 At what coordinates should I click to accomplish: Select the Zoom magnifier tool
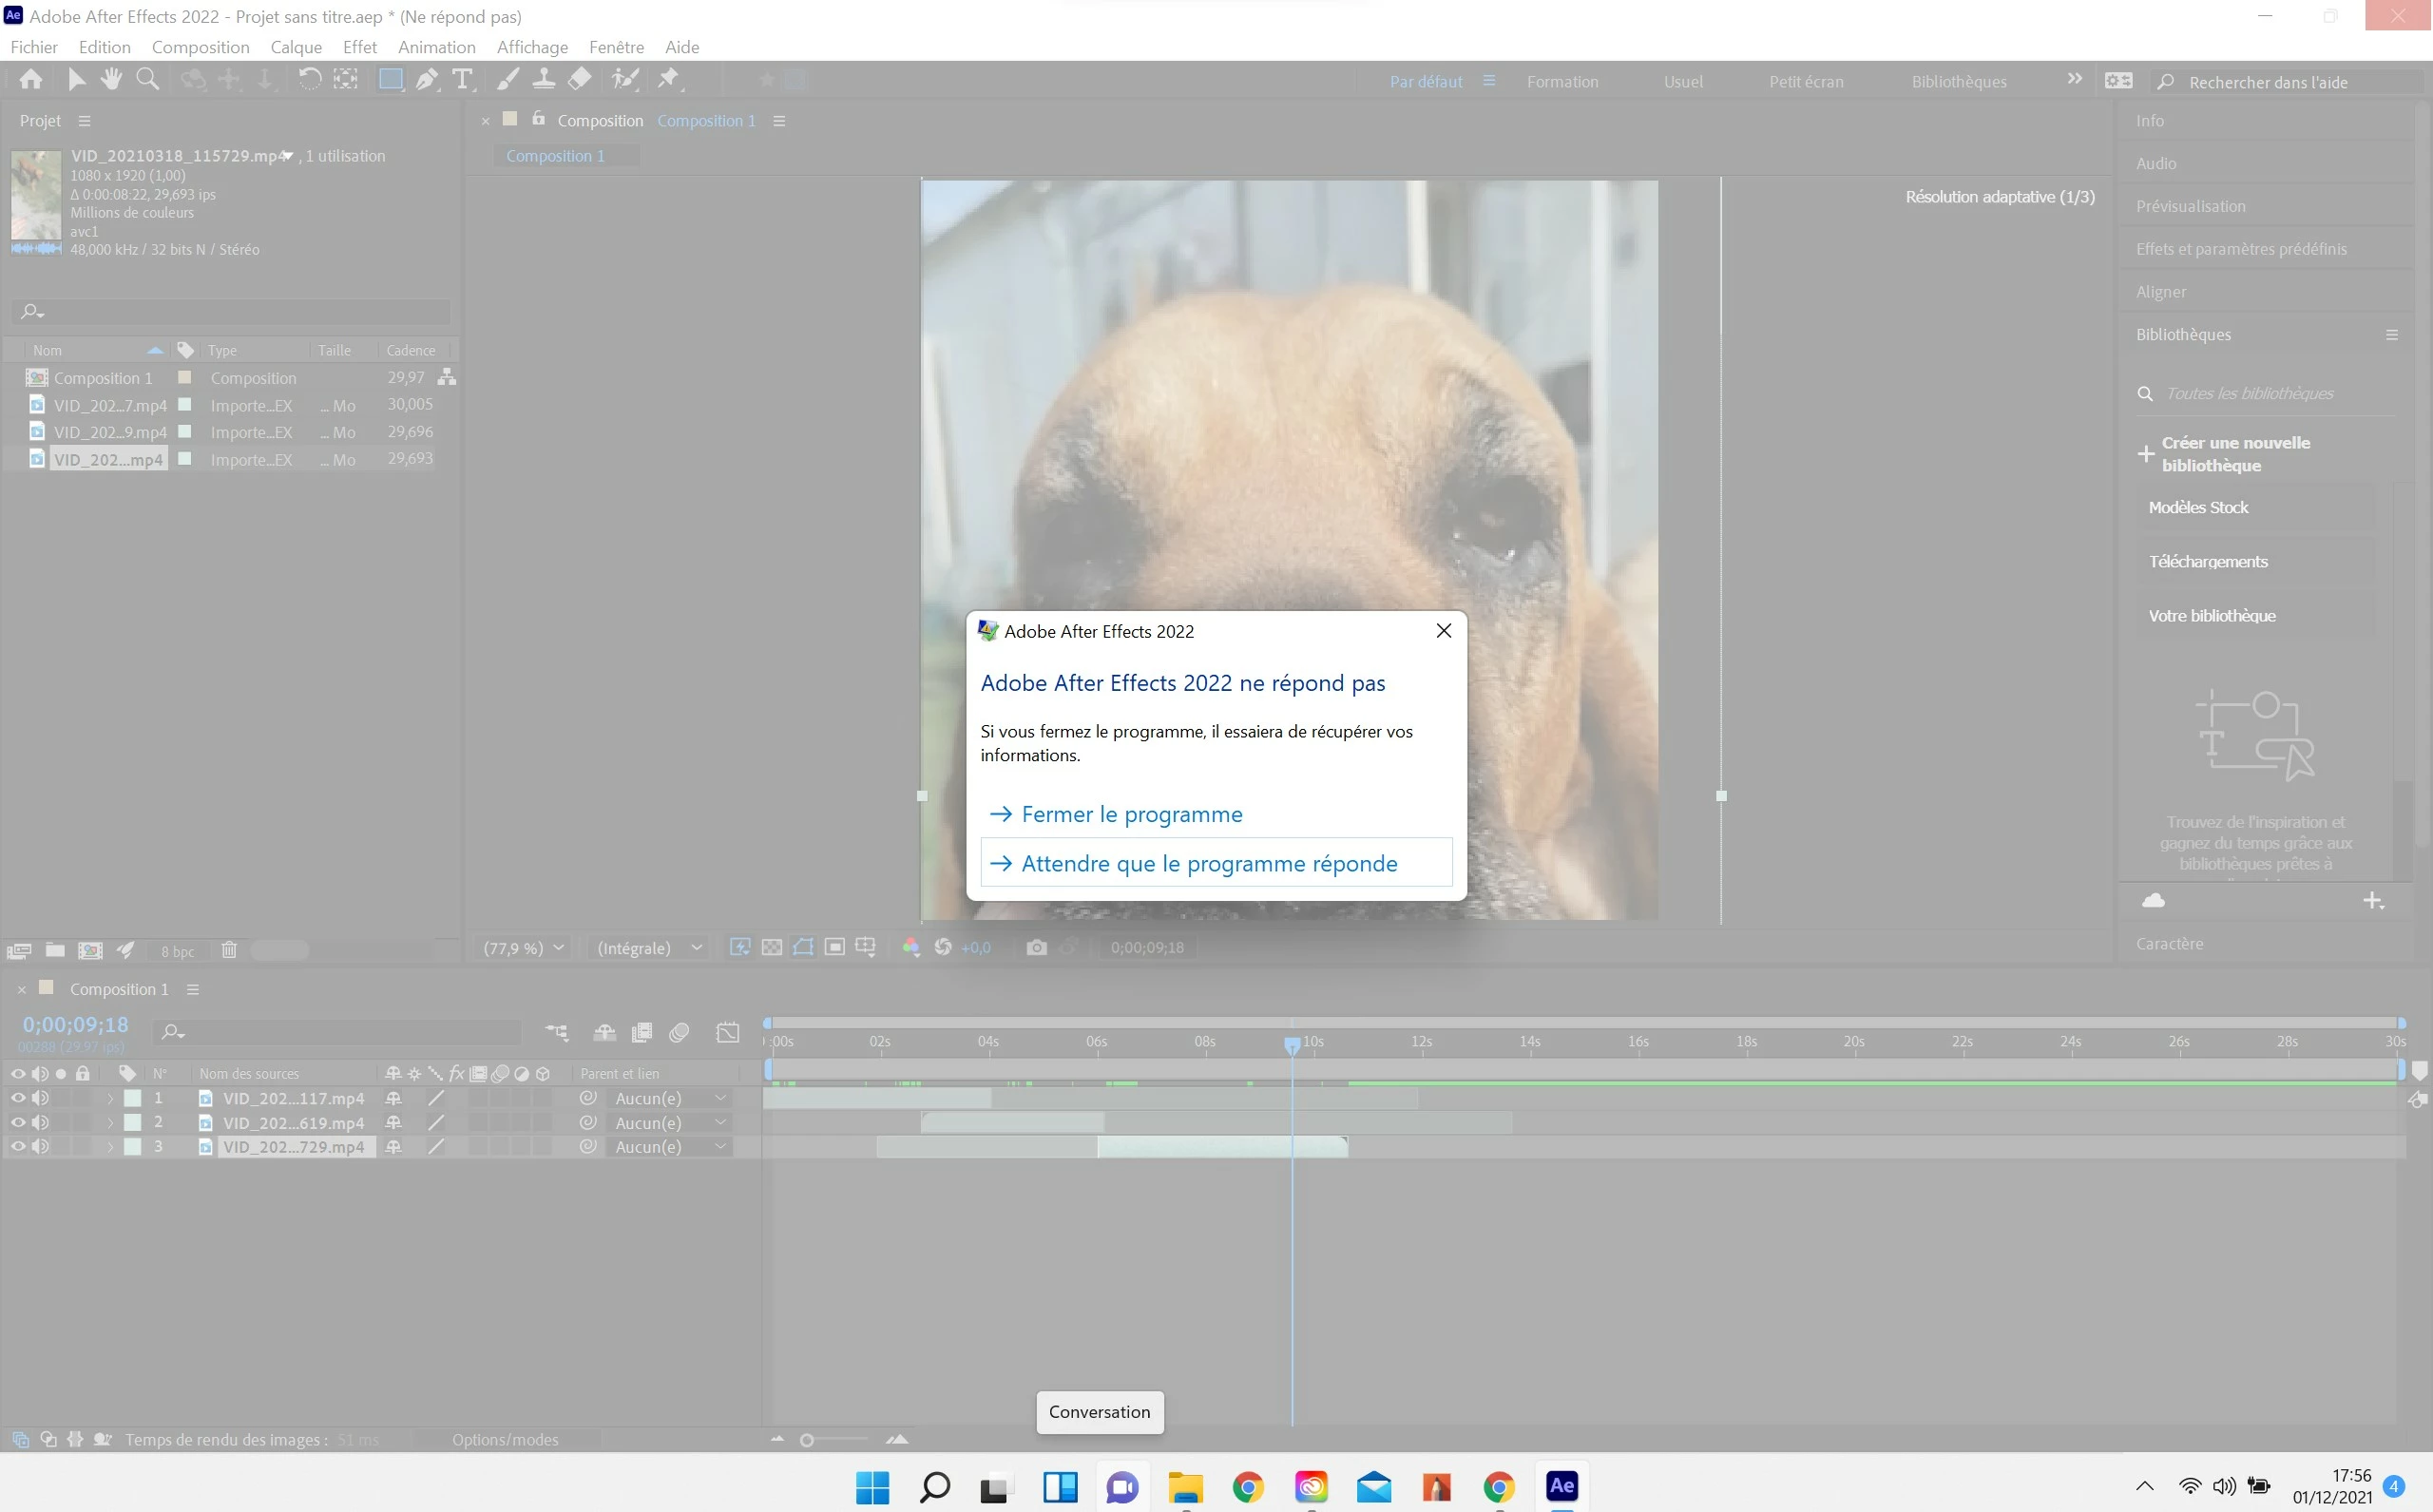pos(147,79)
